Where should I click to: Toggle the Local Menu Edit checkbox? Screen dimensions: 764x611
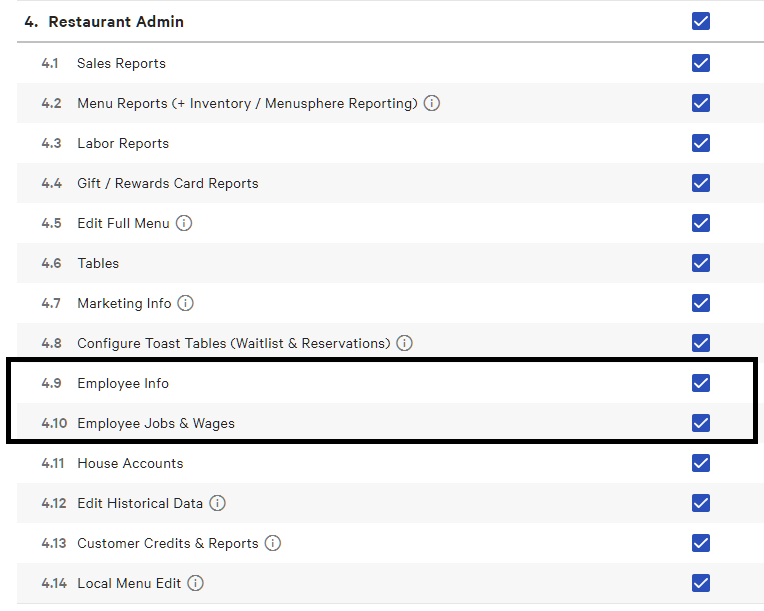[x=701, y=583]
